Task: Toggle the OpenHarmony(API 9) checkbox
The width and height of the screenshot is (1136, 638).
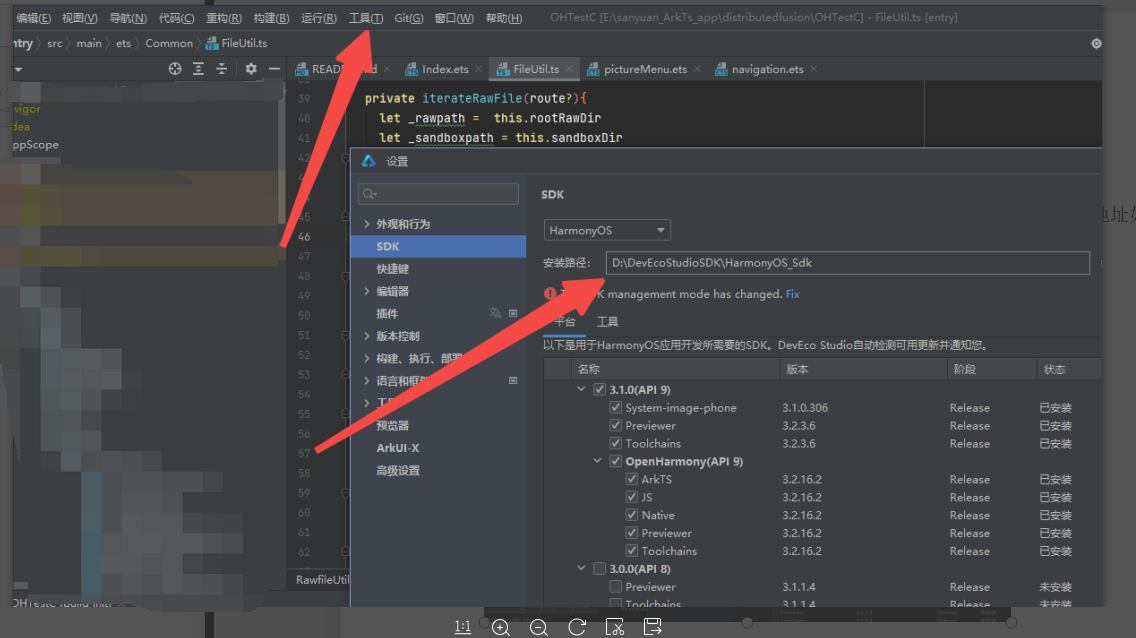Action: pyautogui.click(x=615, y=461)
